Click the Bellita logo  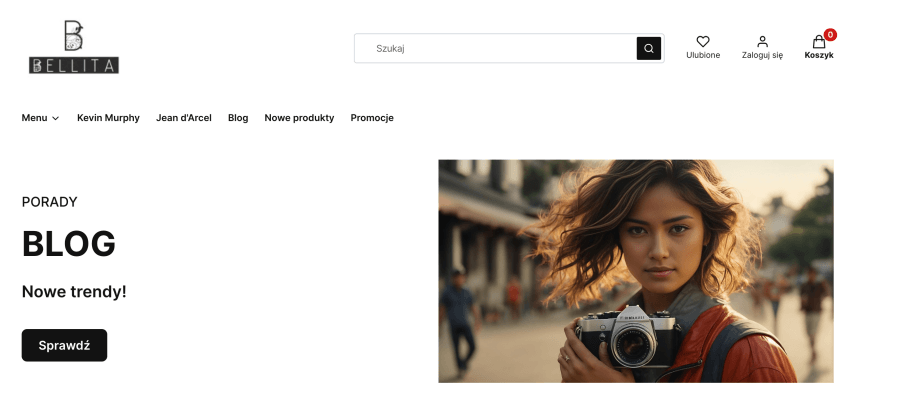coord(74,47)
